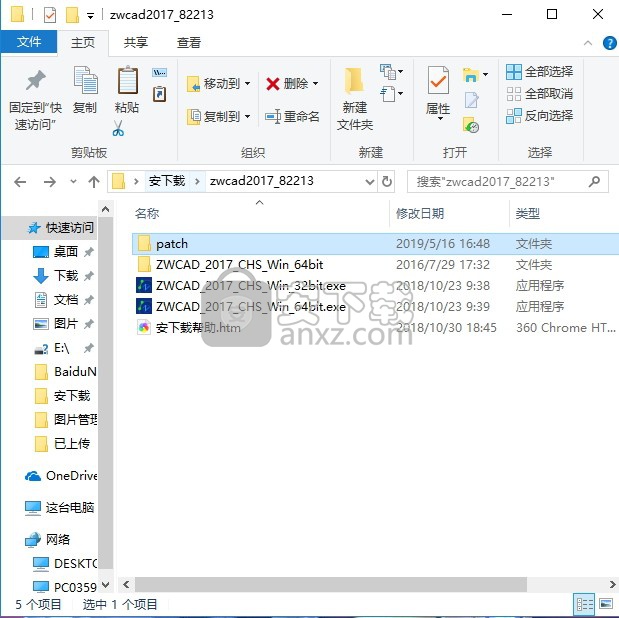This screenshot has width=619, height=618.
Task: Sort by 名称 column header
Action: tap(147, 214)
